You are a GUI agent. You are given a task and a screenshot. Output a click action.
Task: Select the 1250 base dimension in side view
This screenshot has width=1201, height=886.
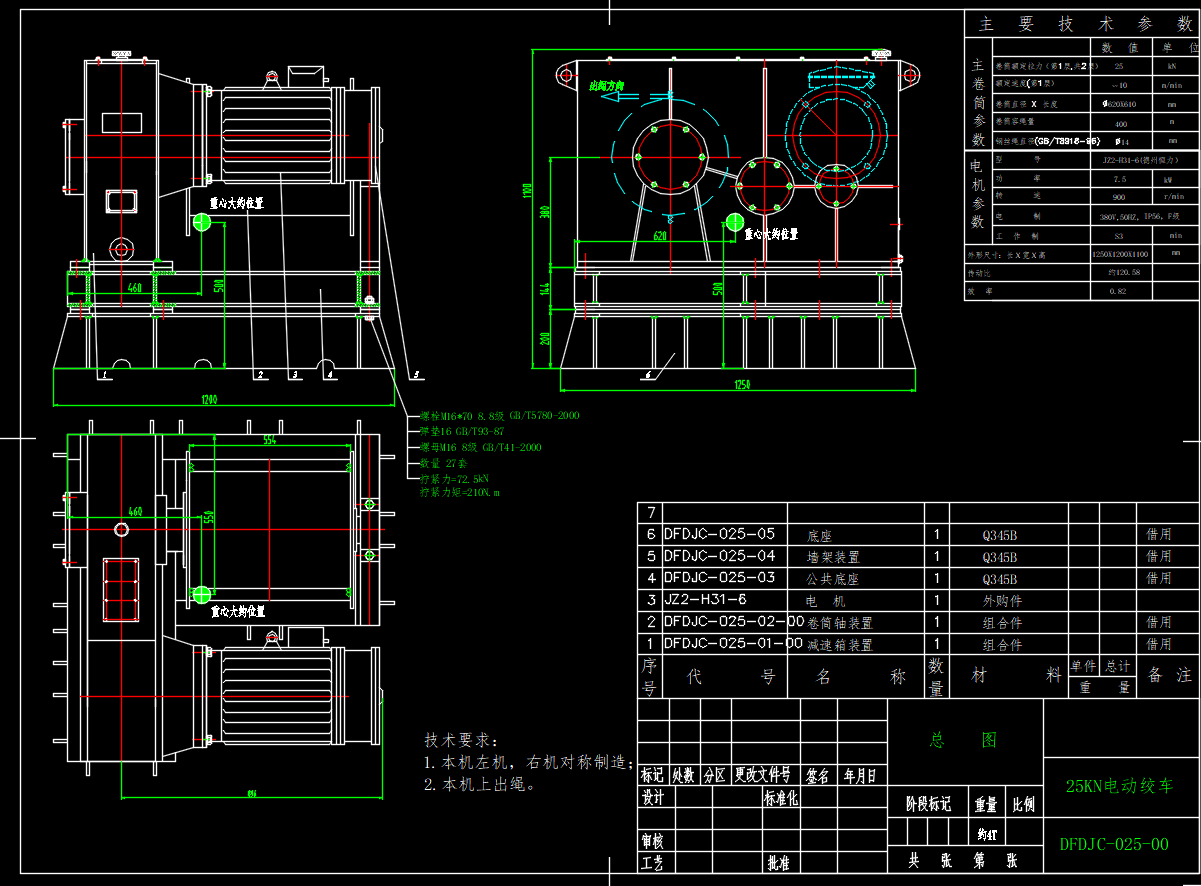click(x=741, y=383)
